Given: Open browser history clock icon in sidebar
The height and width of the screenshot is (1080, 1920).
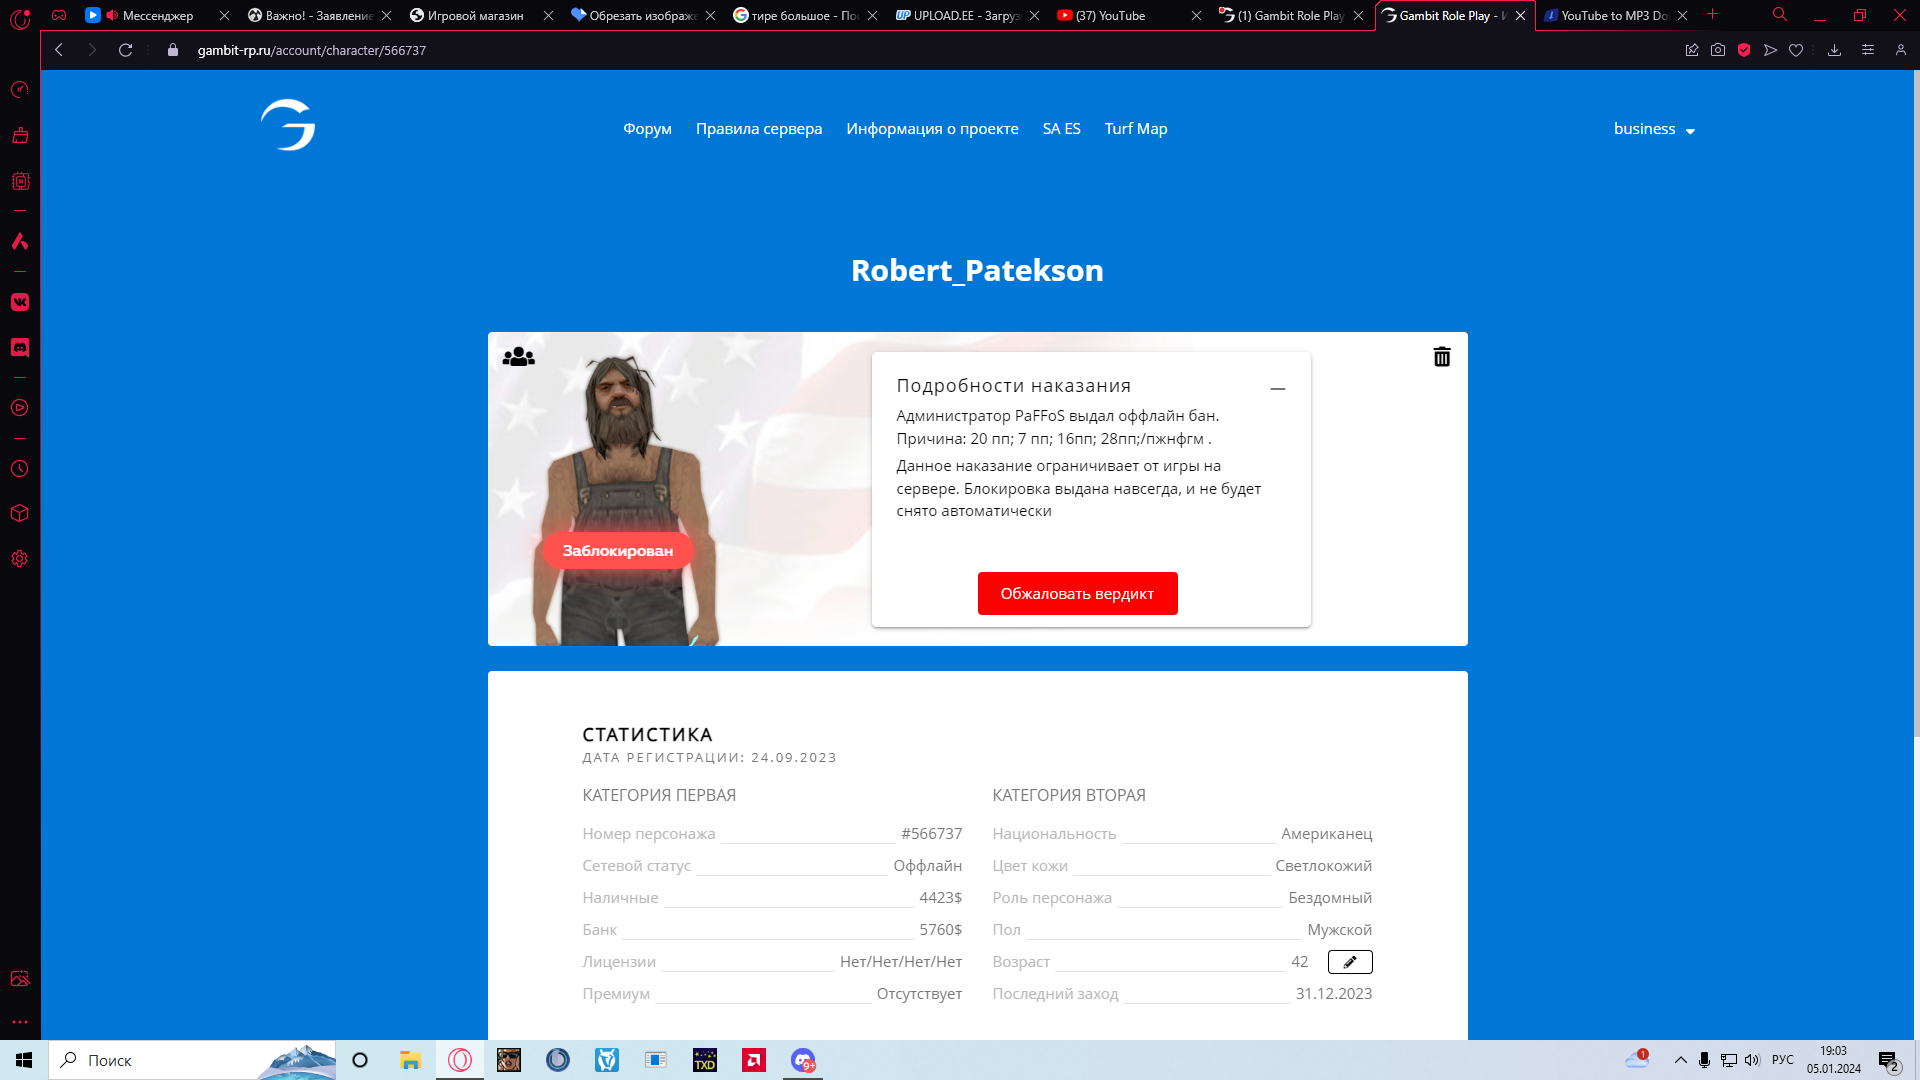Looking at the screenshot, I should [20, 469].
